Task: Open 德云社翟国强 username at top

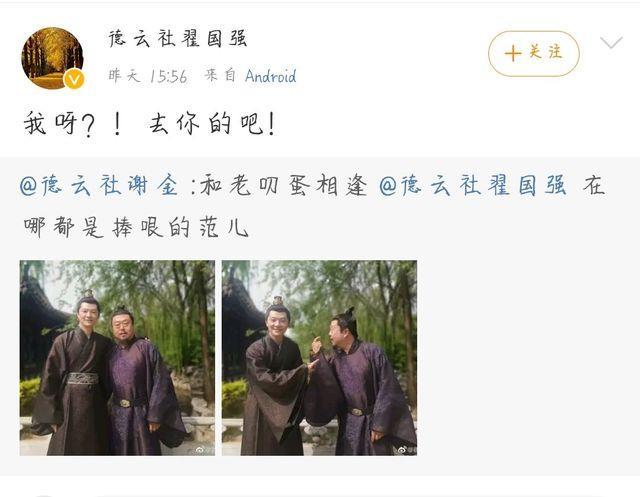Action: [x=178, y=39]
